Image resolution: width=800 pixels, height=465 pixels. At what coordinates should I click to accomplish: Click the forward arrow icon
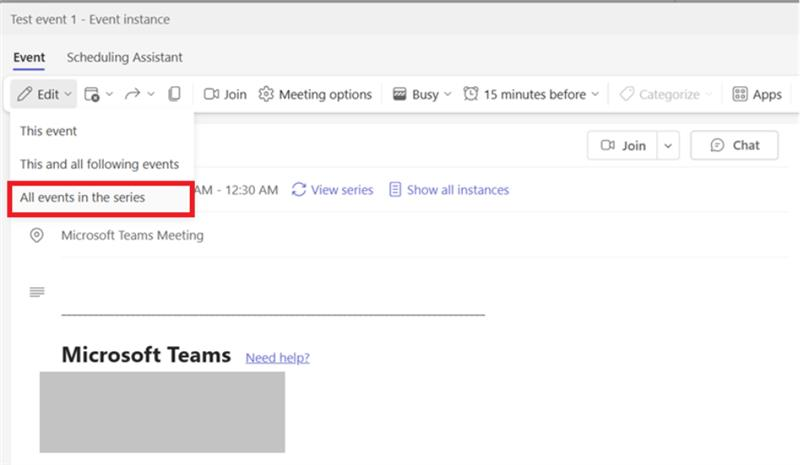click(133, 94)
